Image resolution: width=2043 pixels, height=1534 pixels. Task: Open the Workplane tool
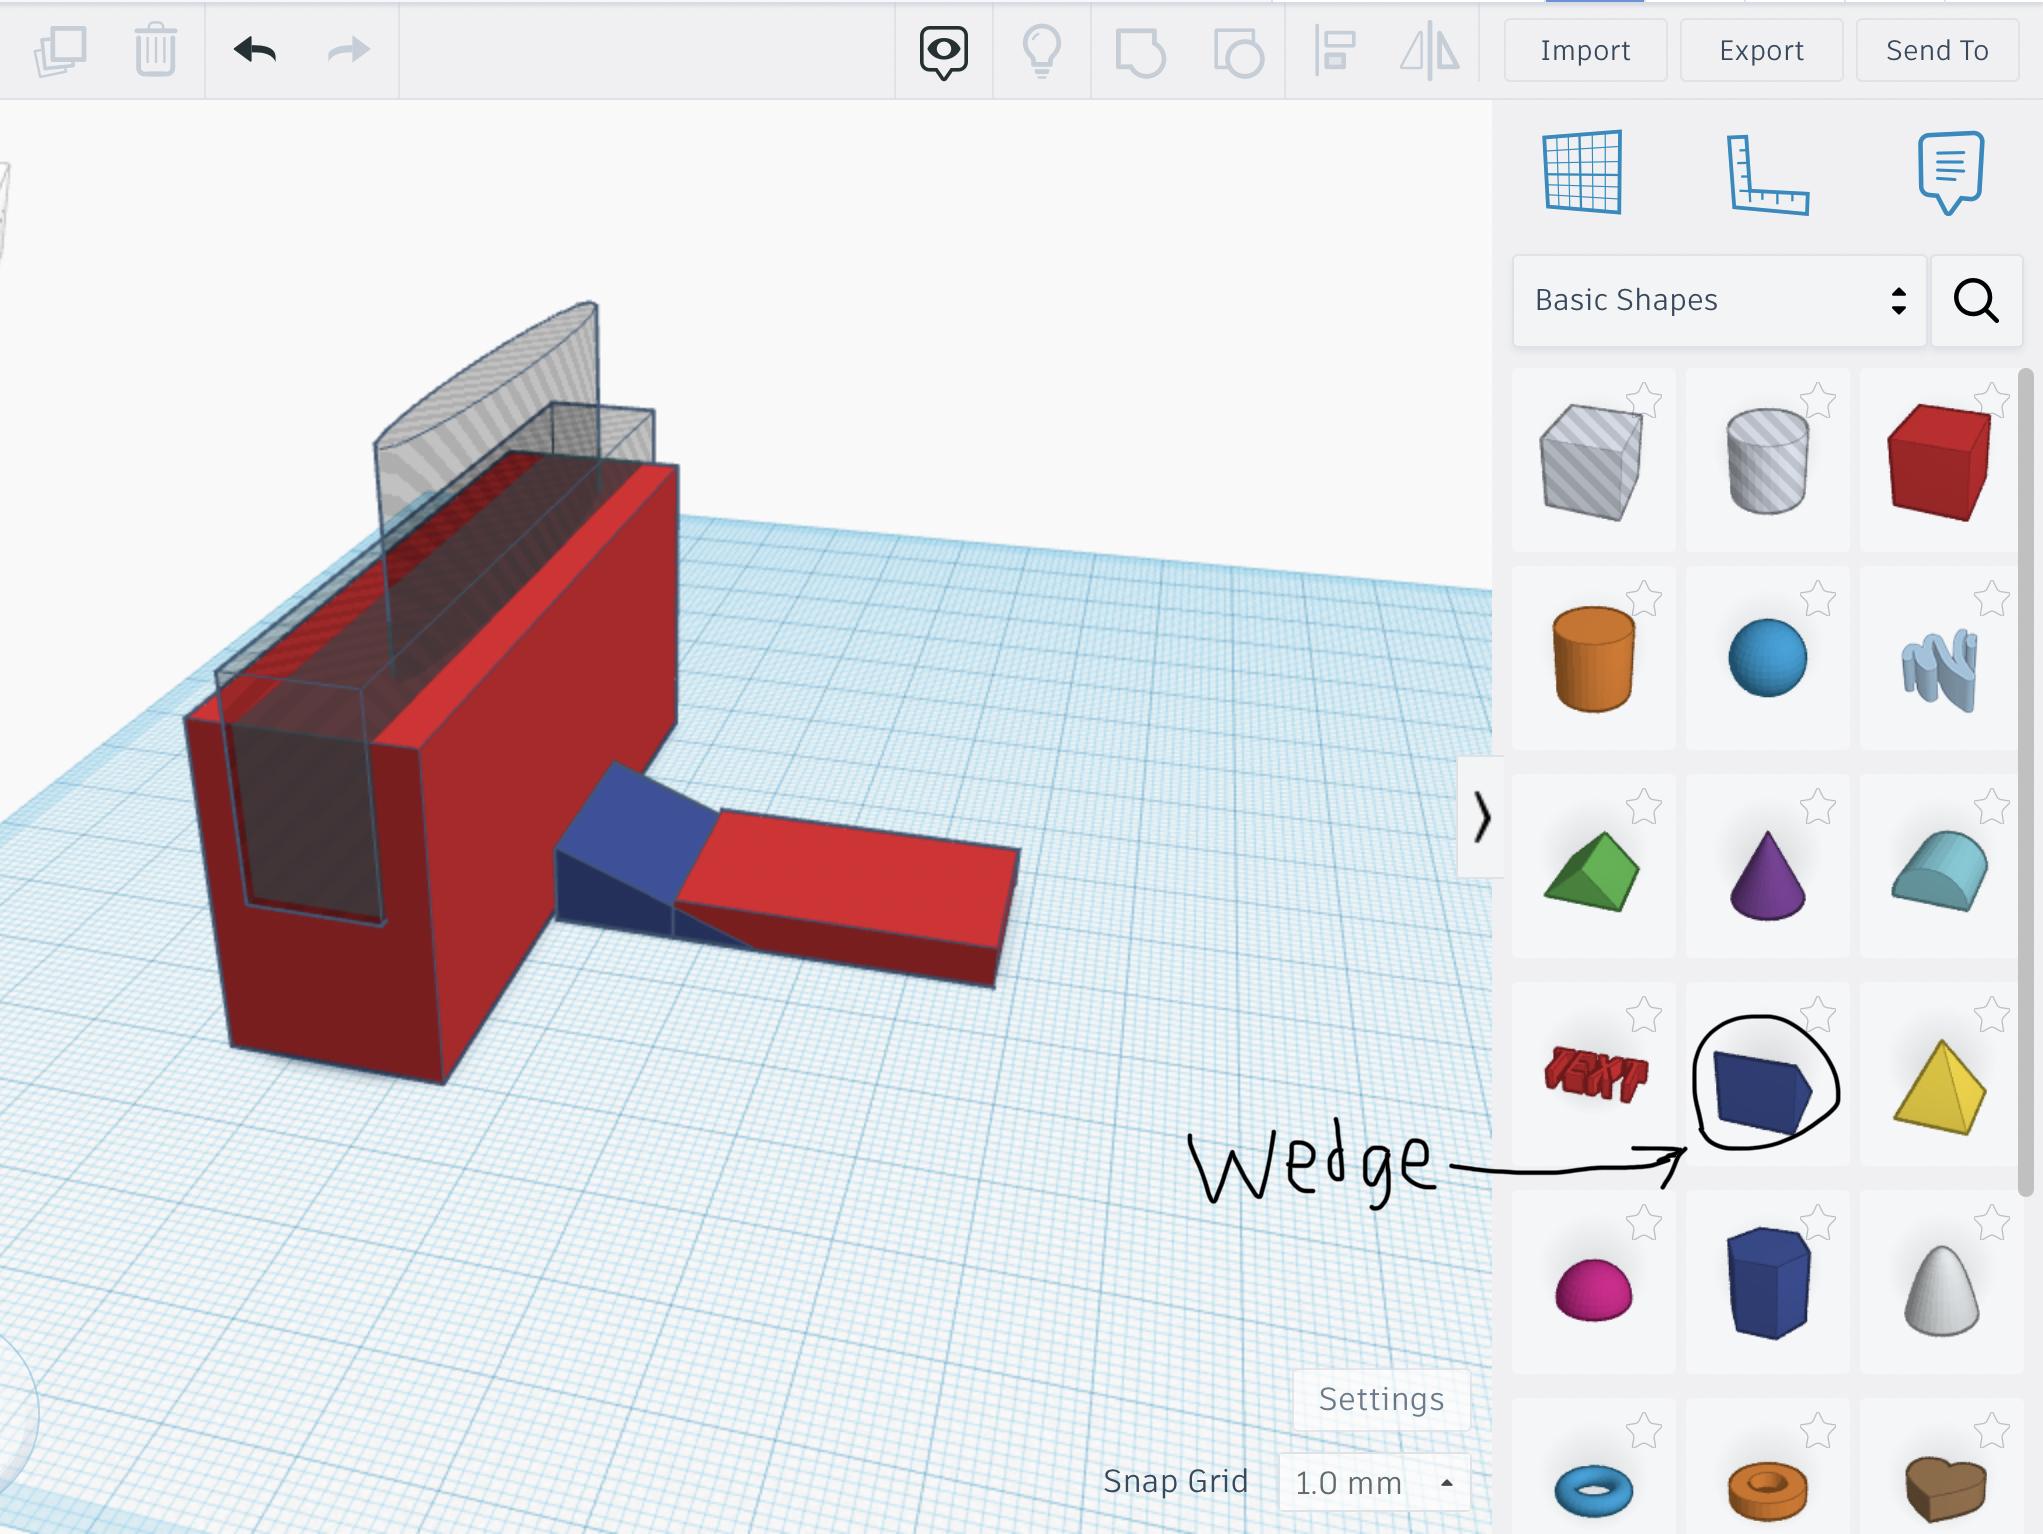(x=1582, y=172)
